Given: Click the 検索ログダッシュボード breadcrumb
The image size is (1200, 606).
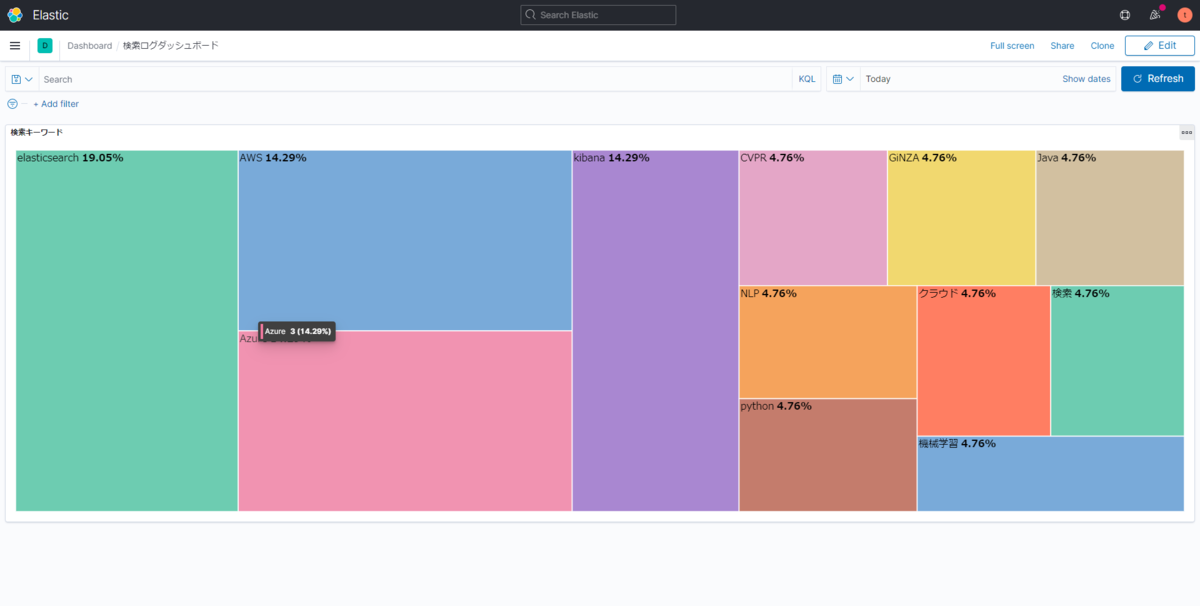Looking at the screenshot, I should coord(170,46).
